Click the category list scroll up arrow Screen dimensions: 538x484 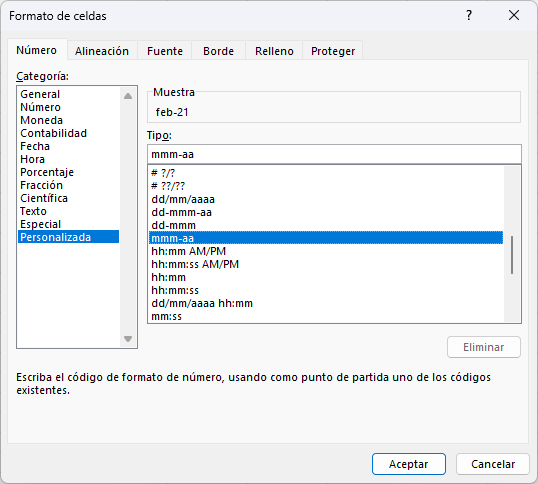[x=128, y=96]
